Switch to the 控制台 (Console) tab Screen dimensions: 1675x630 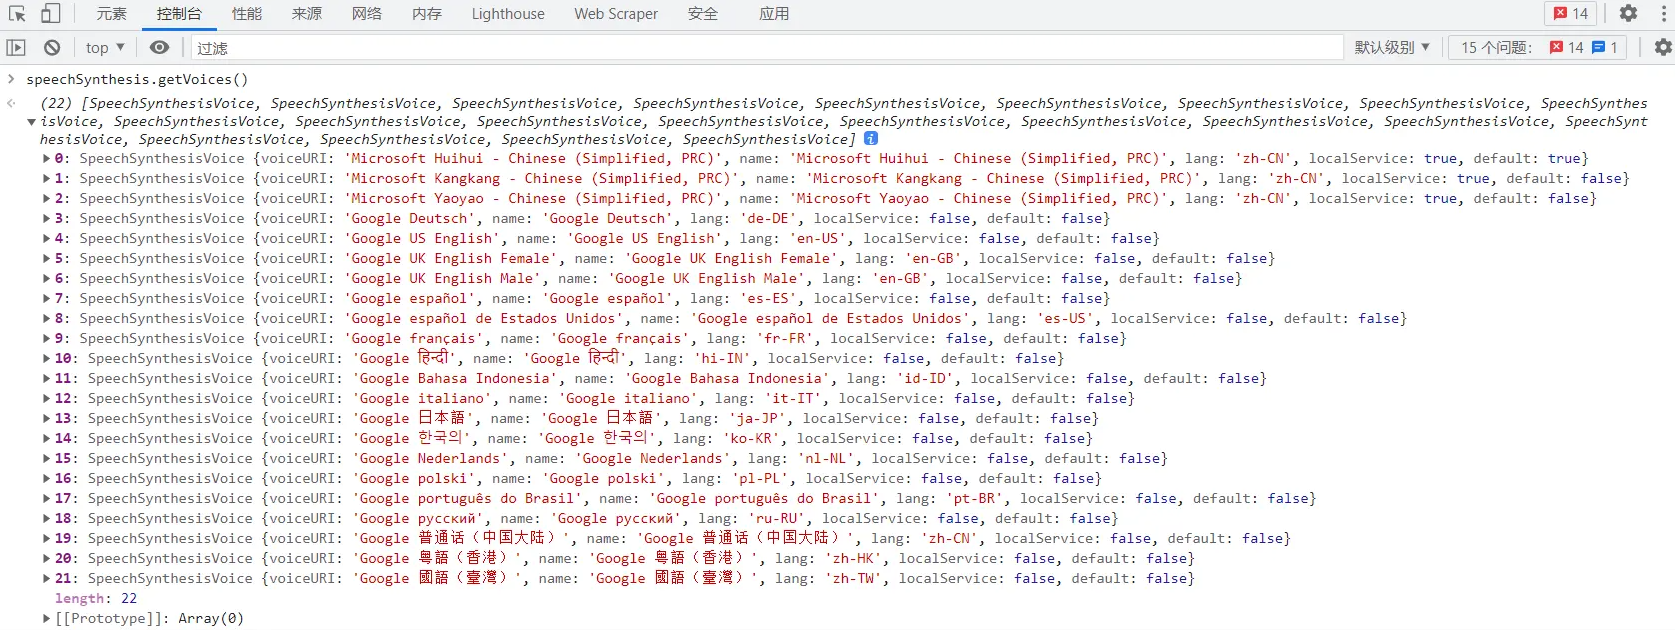tap(179, 14)
